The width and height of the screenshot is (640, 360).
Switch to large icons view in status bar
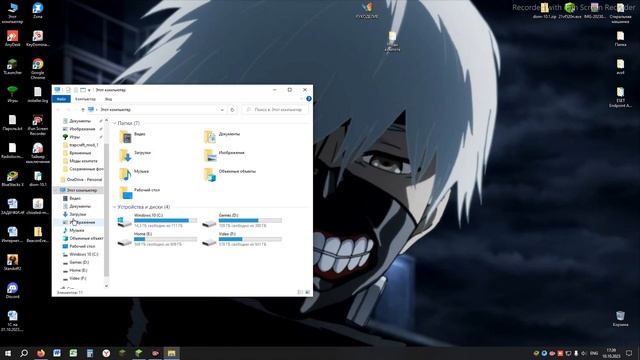click(x=307, y=292)
